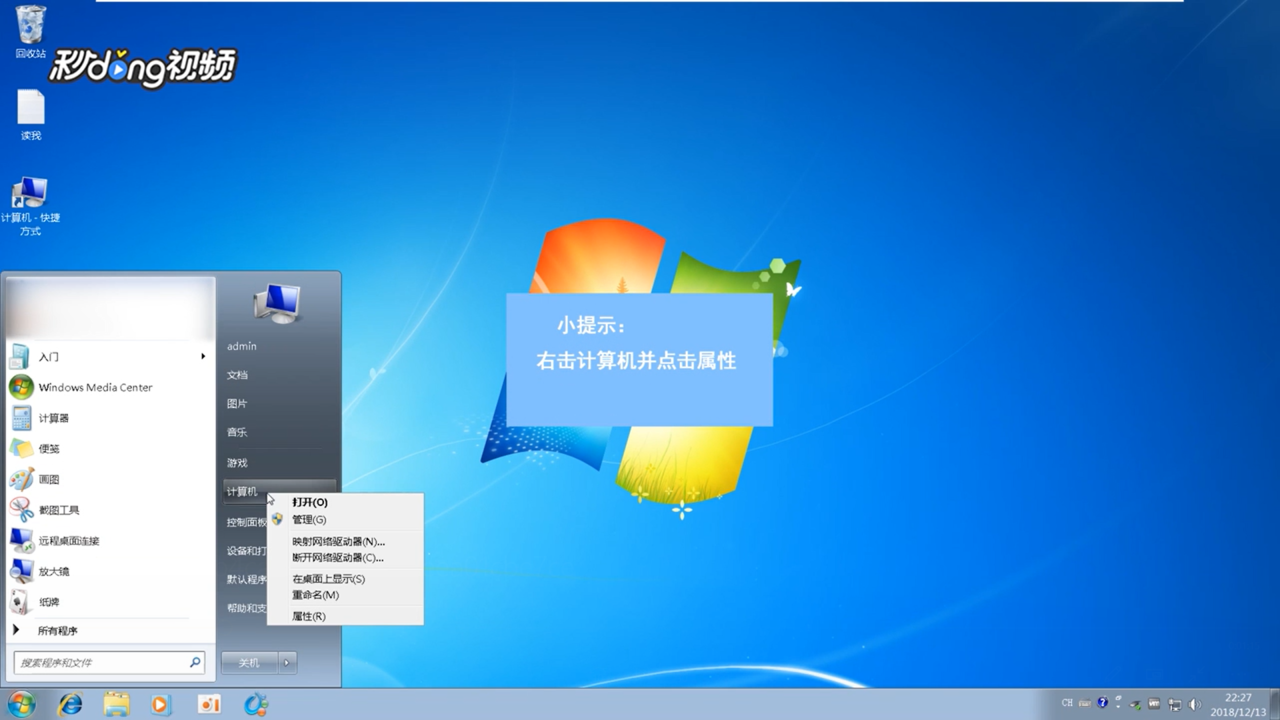Click the 搜索程序和文件 search box

pyautogui.click(x=109, y=662)
